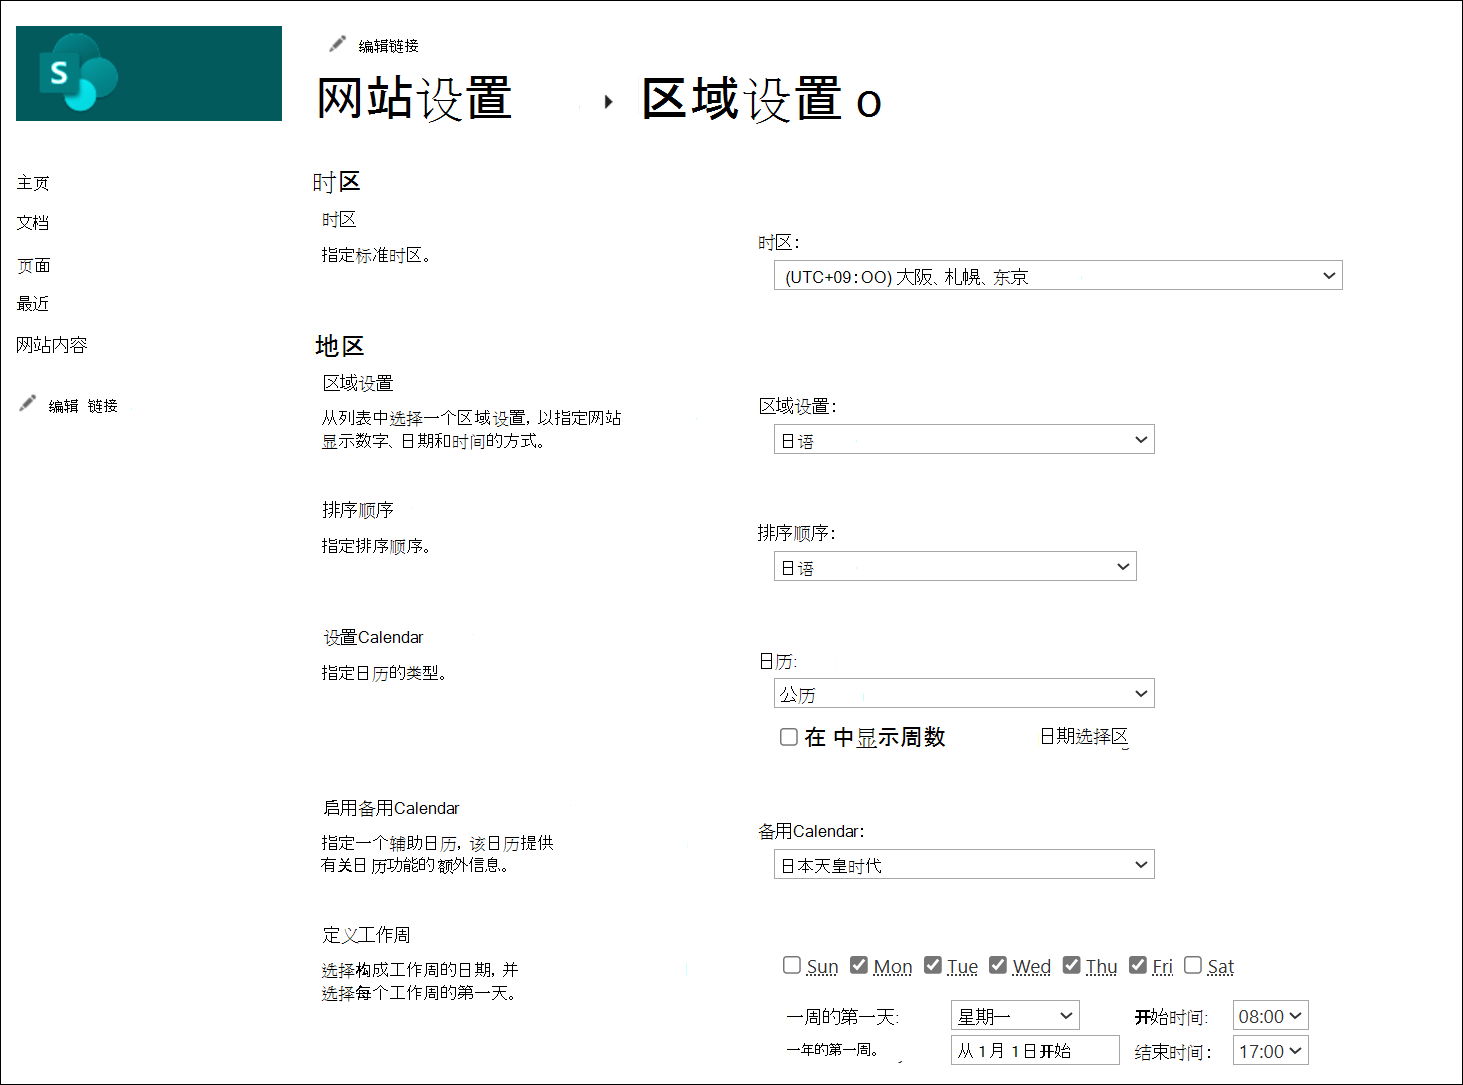Open the 日历 dropdown set to 公历
Screen dimensions: 1463x1085
(964, 694)
